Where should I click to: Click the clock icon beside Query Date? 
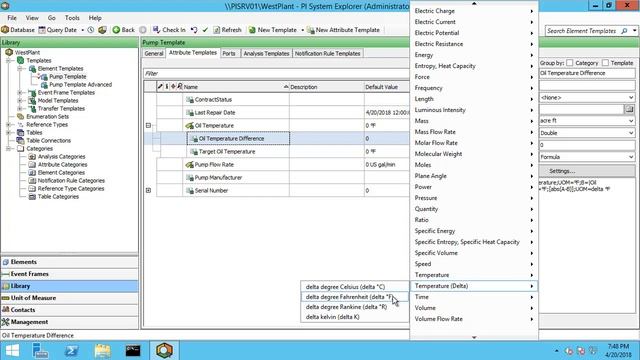tap(91, 30)
